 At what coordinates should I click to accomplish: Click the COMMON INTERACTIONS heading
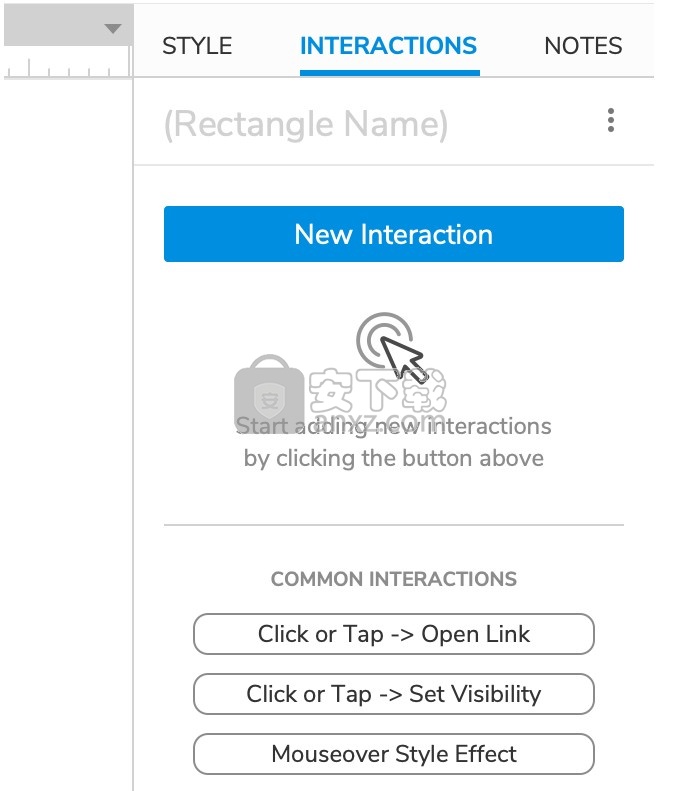tap(393, 579)
